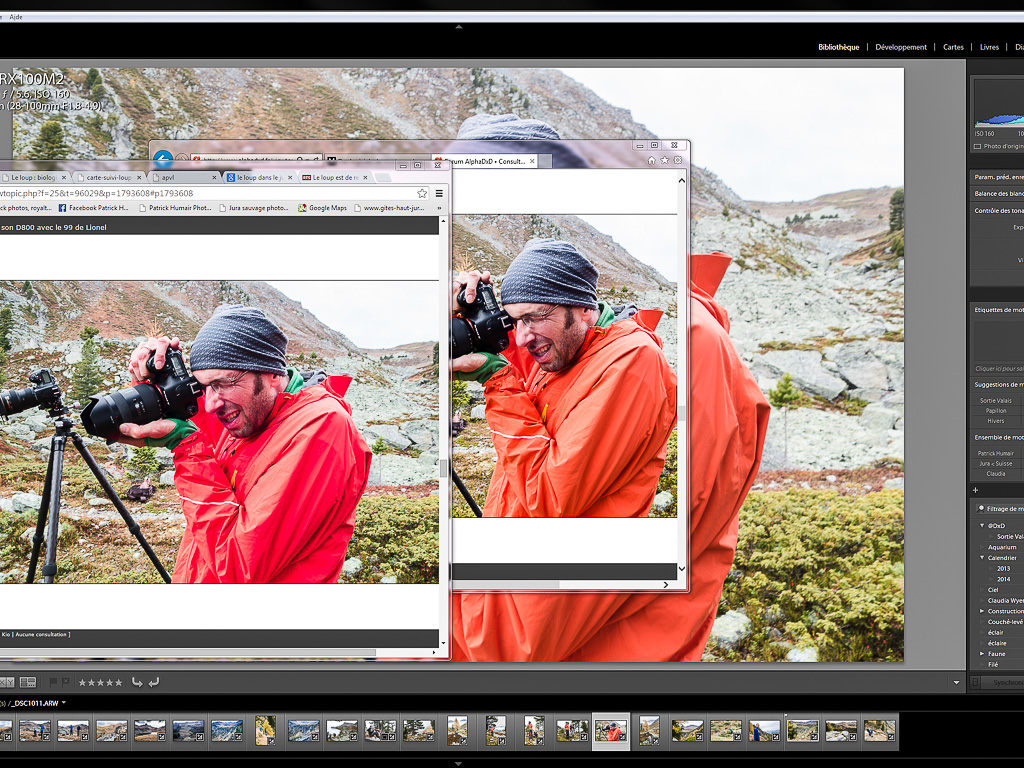Set a star rating in the toolbar
This screenshot has height=768, width=1024.
click(101, 682)
